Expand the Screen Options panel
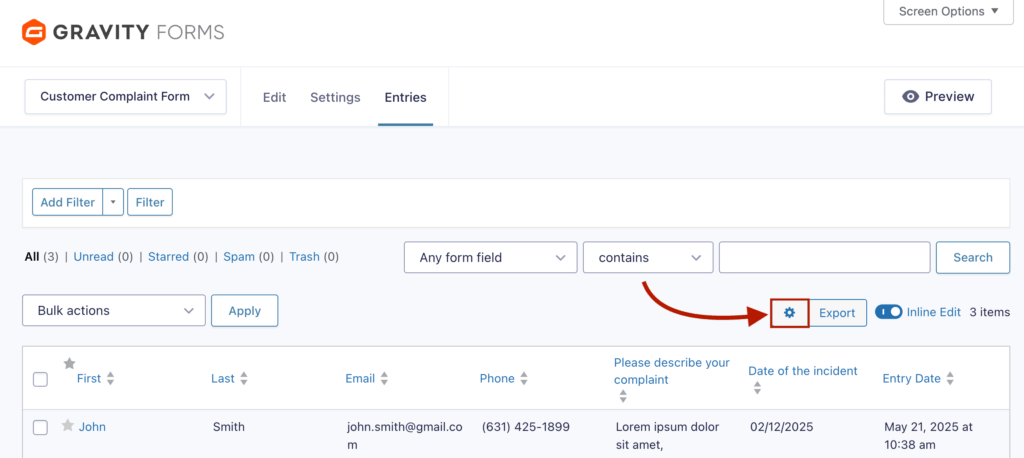This screenshot has height=458, width=1024. tap(948, 12)
